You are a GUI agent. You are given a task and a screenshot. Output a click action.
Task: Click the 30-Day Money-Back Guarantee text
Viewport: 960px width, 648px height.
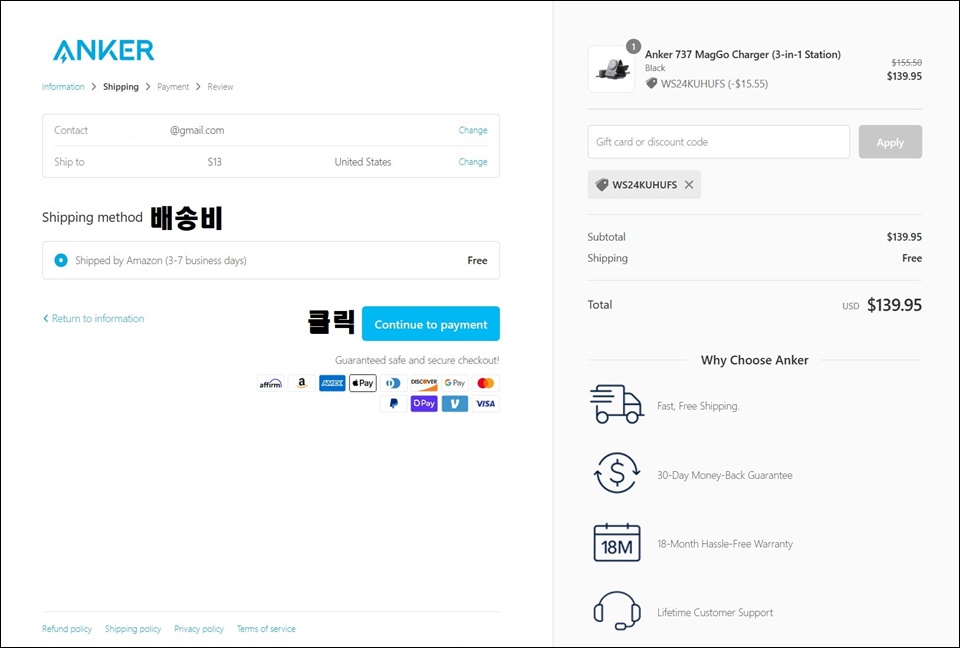pyautogui.click(x=724, y=475)
